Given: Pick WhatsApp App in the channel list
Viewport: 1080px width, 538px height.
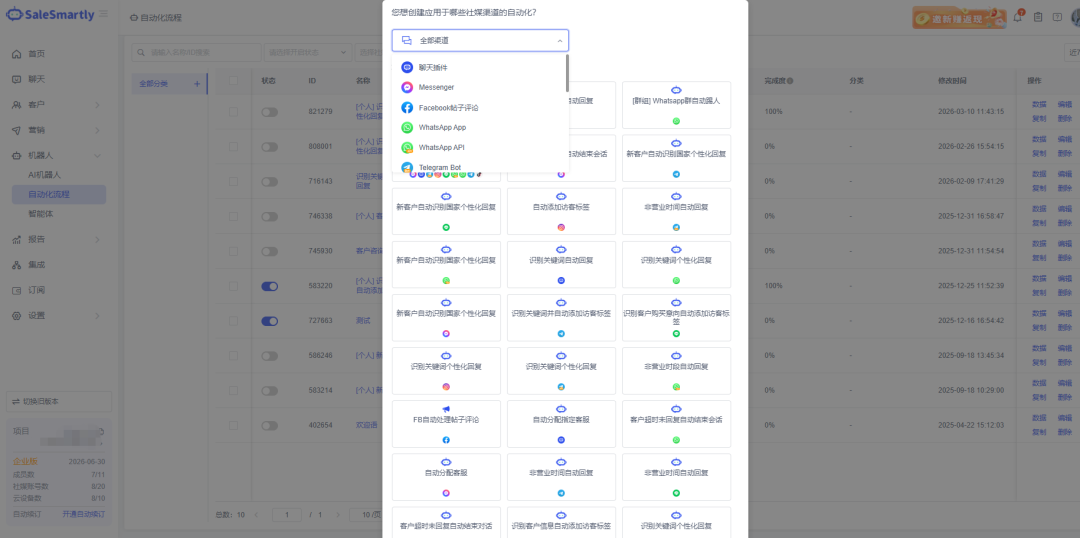Looking at the screenshot, I should click(x=442, y=127).
